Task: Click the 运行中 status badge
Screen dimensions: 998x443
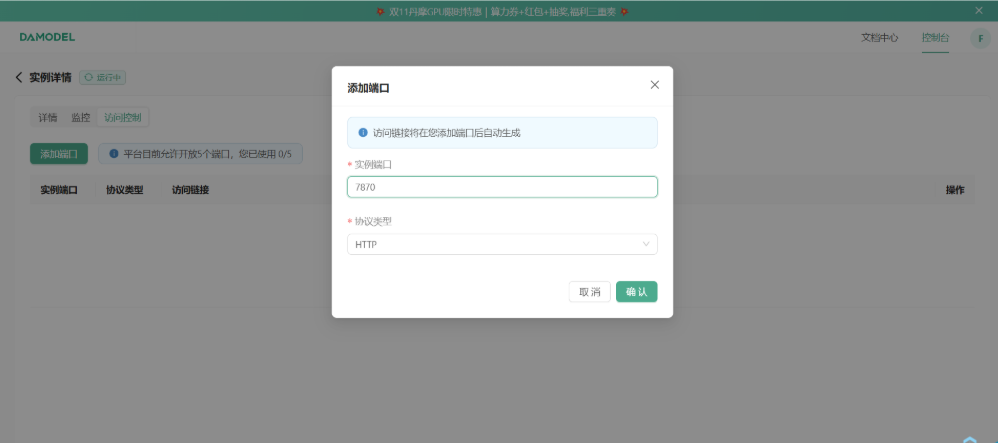Action: (103, 77)
